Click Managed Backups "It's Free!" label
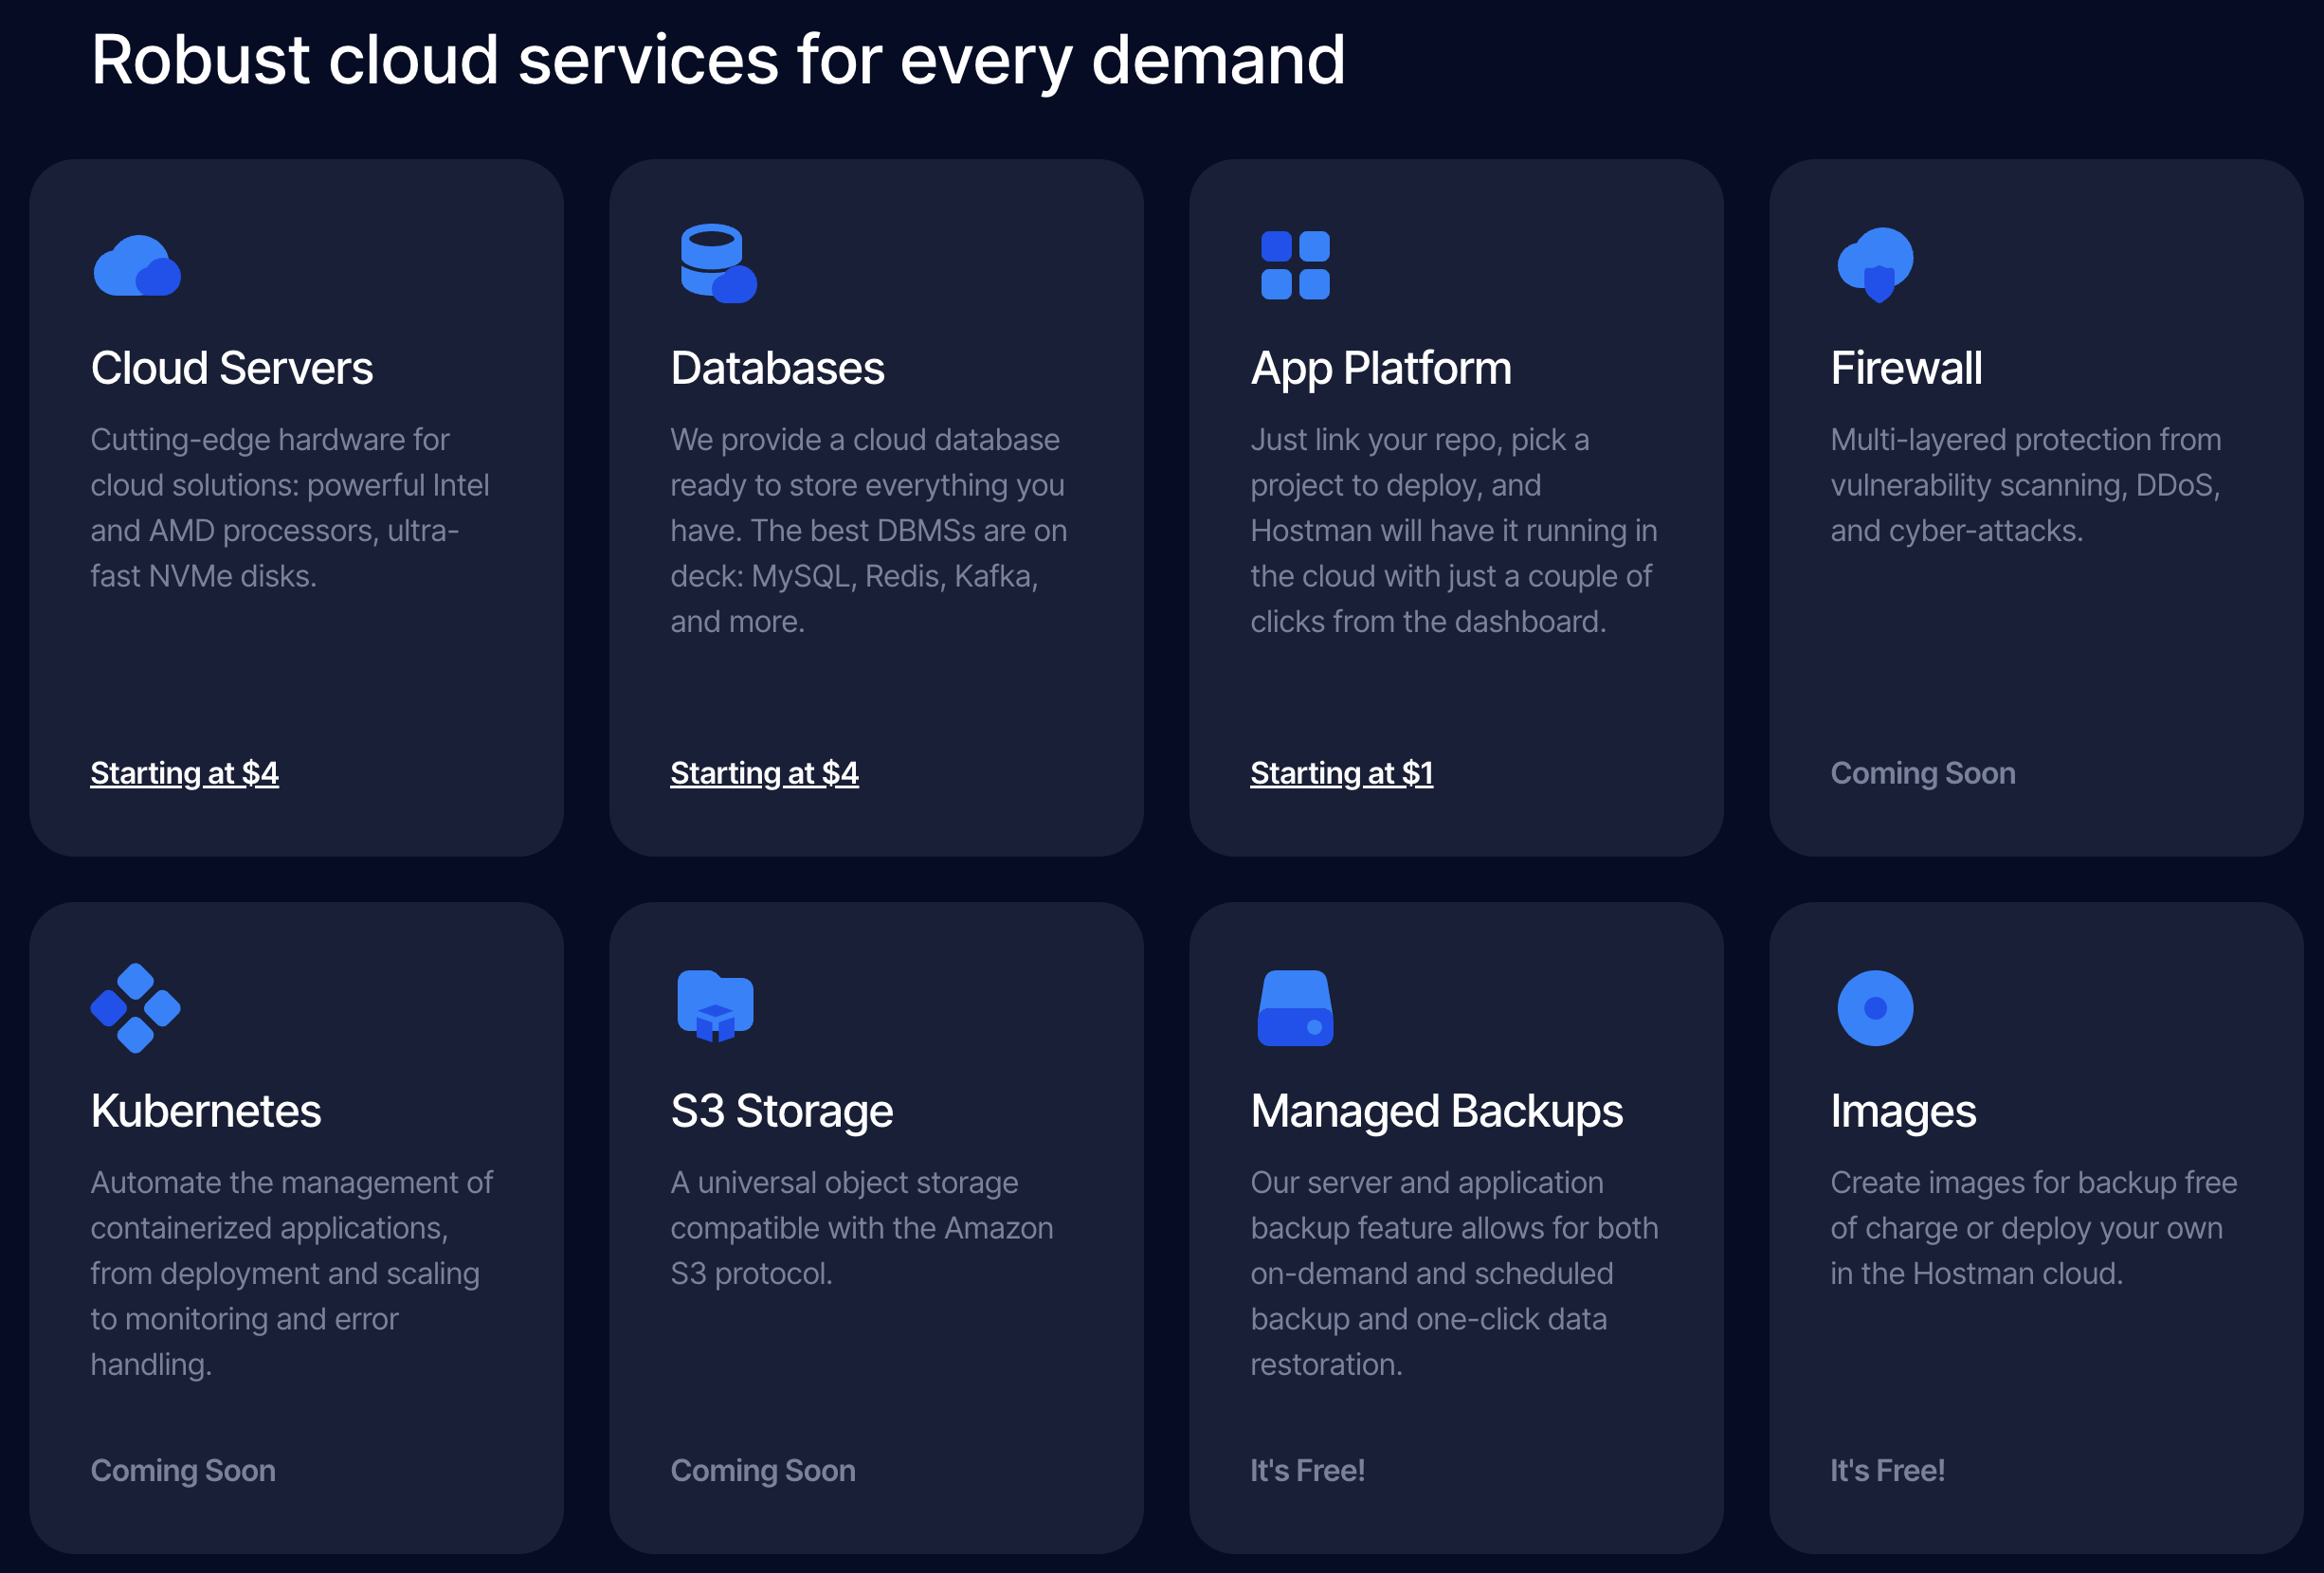The image size is (2324, 1573). [1307, 1470]
